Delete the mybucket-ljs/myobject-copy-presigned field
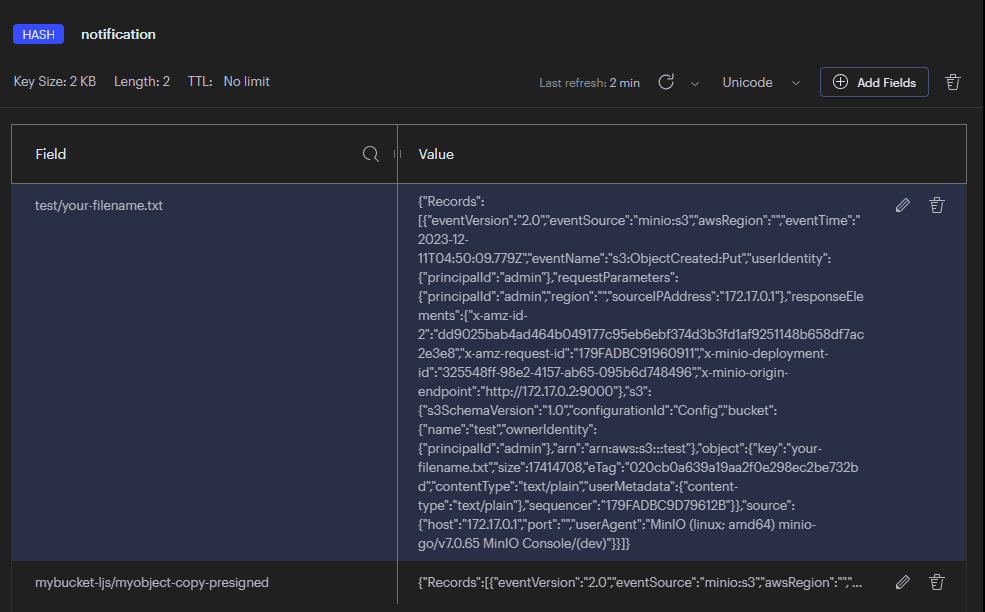 (937, 581)
